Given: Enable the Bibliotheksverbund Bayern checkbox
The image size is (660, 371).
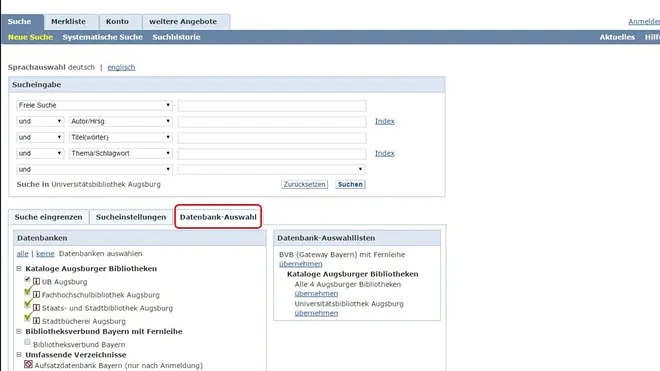Looking at the screenshot, I should [27, 342].
